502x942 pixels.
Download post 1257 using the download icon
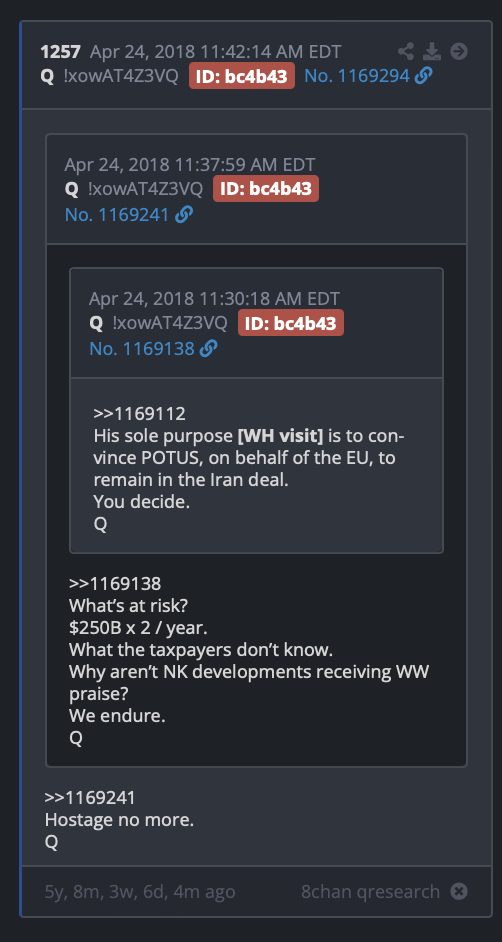(x=432, y=52)
